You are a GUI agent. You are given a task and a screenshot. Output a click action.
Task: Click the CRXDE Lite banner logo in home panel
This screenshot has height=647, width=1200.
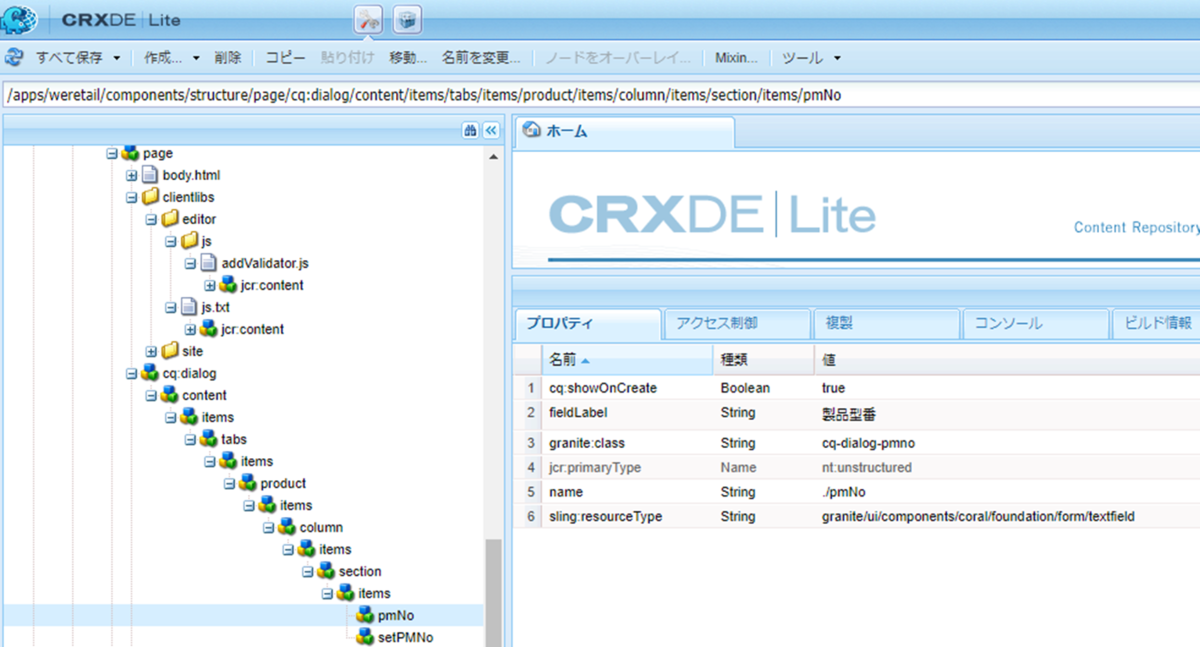tap(712, 216)
